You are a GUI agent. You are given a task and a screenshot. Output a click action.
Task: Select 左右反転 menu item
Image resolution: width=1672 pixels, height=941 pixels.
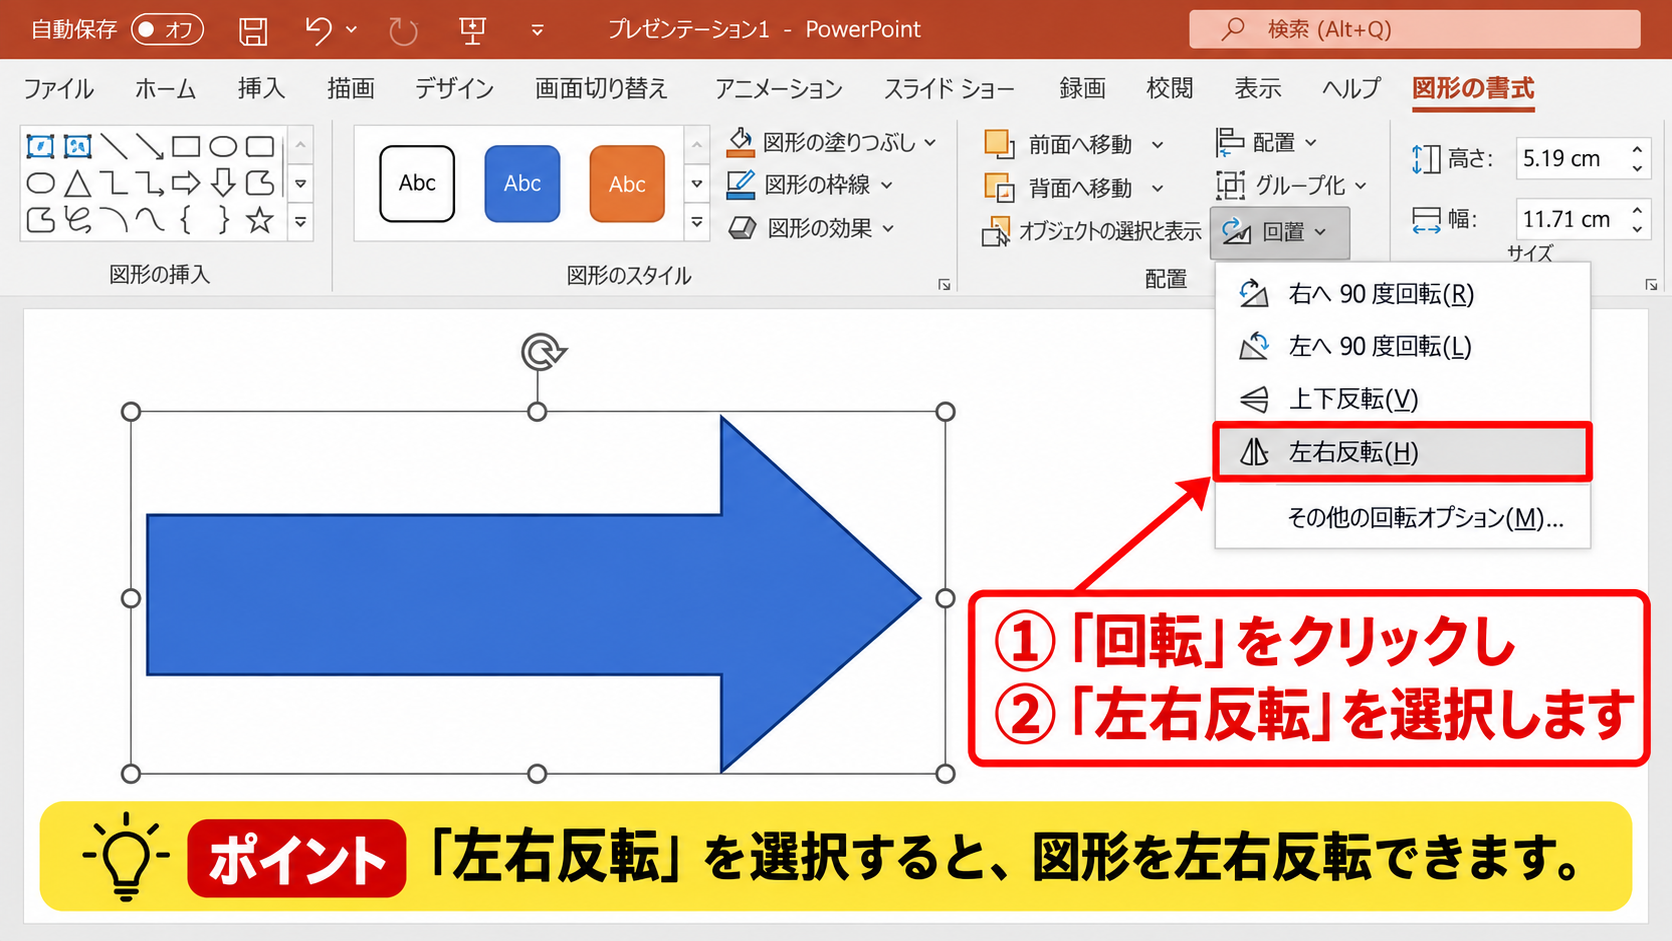coord(1402,452)
